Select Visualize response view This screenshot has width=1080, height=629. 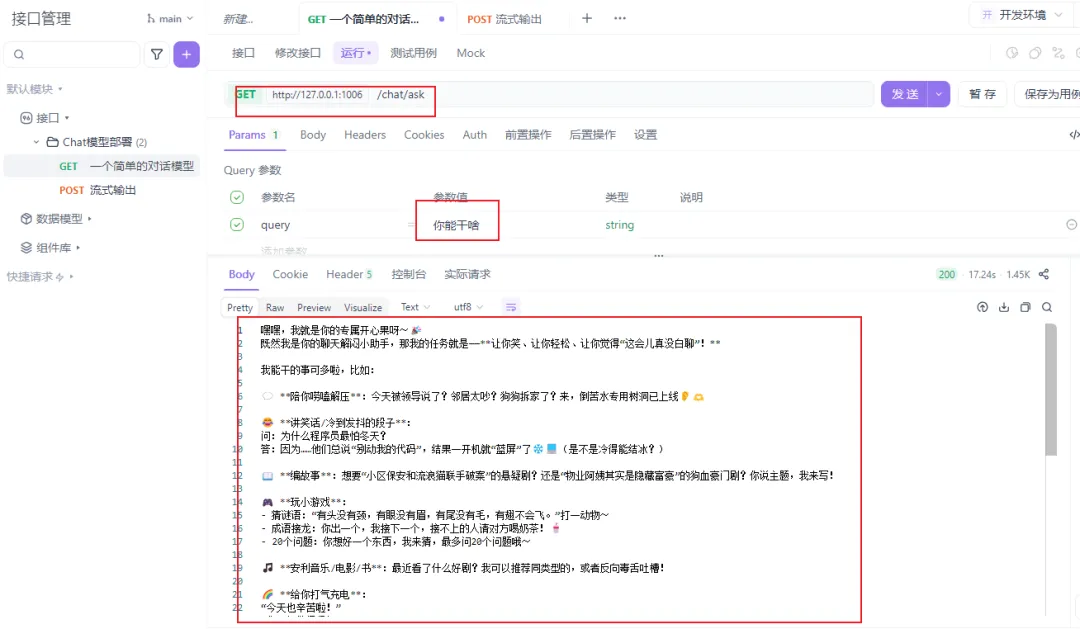pyautogui.click(x=363, y=307)
